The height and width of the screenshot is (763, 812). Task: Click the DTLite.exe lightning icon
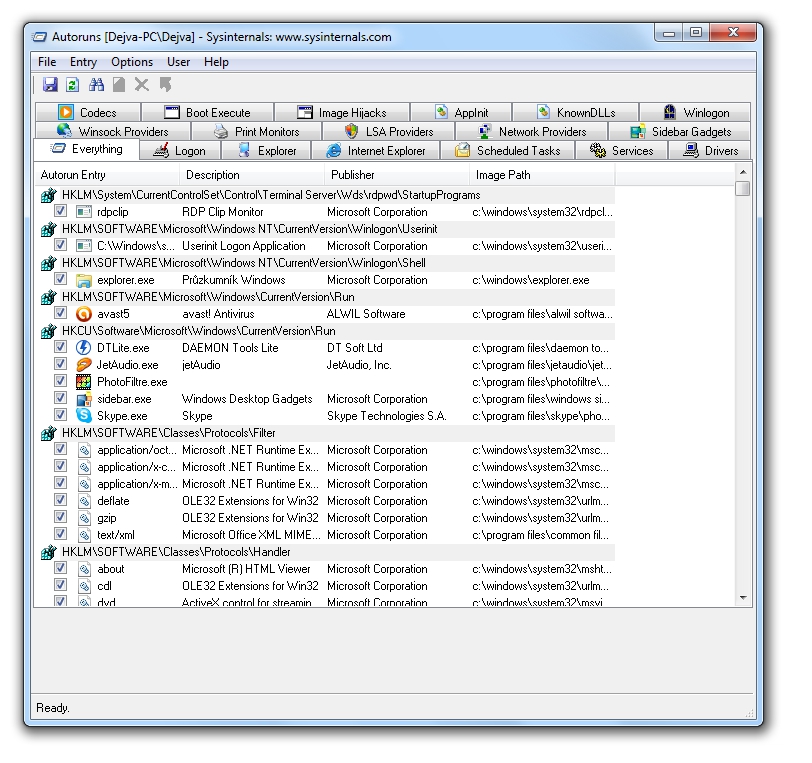(84, 348)
